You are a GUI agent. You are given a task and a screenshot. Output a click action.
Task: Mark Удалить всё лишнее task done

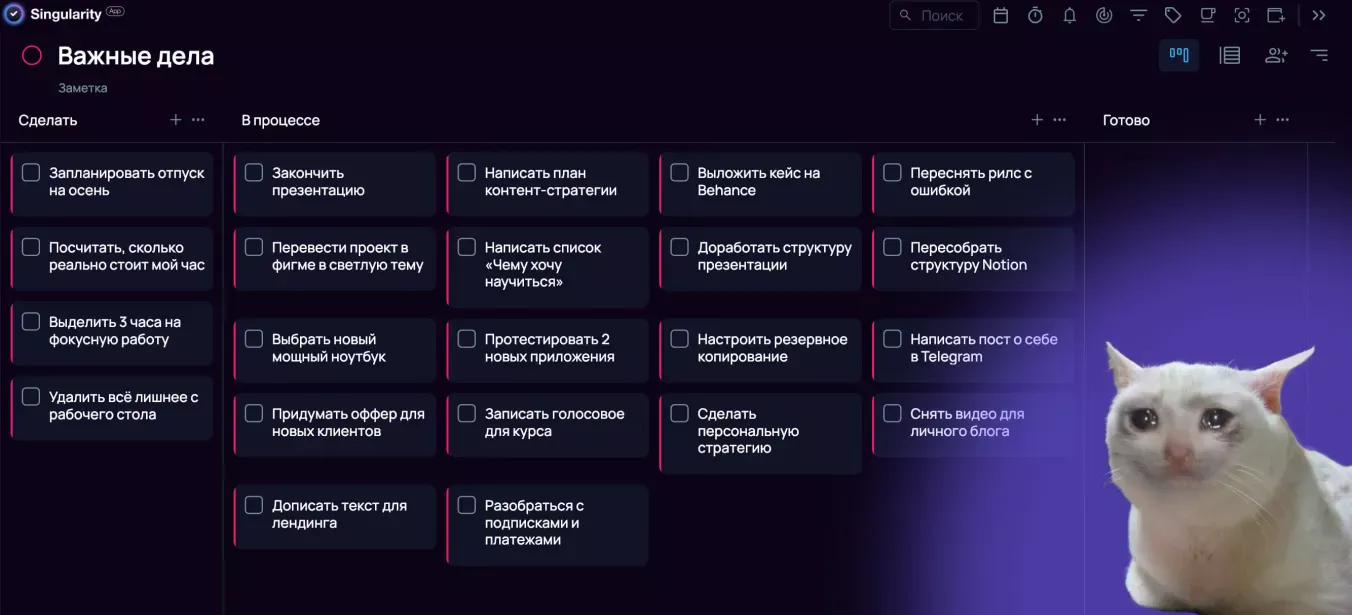[31, 397]
